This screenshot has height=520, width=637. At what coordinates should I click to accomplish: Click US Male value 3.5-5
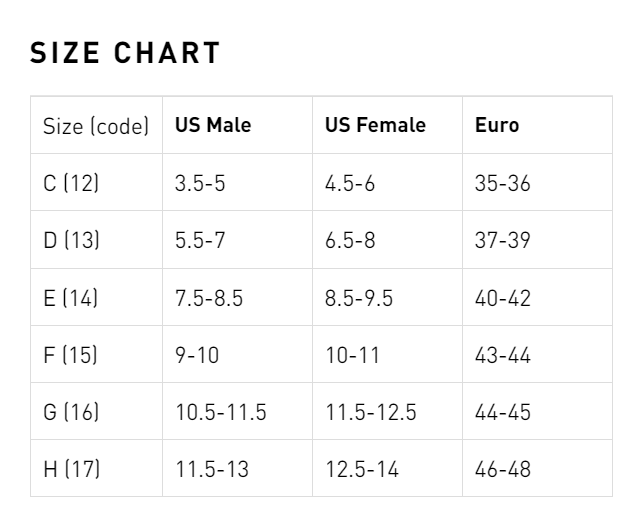200,183
